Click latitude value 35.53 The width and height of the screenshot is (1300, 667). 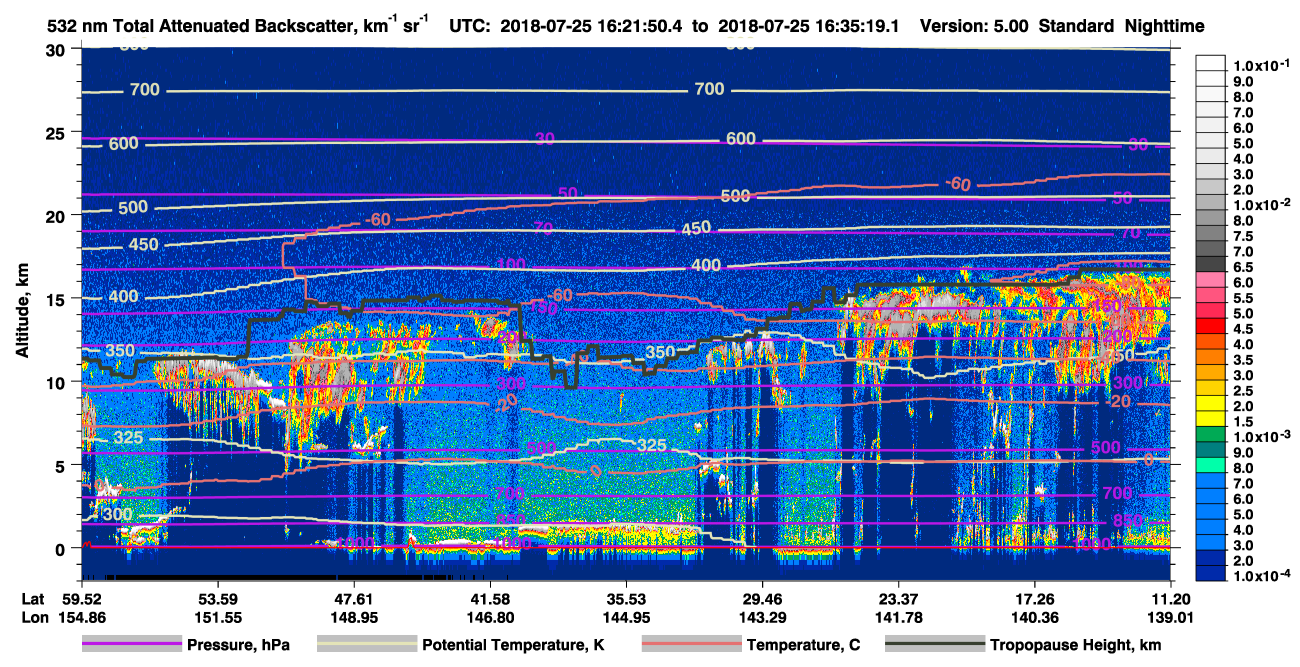(626, 598)
